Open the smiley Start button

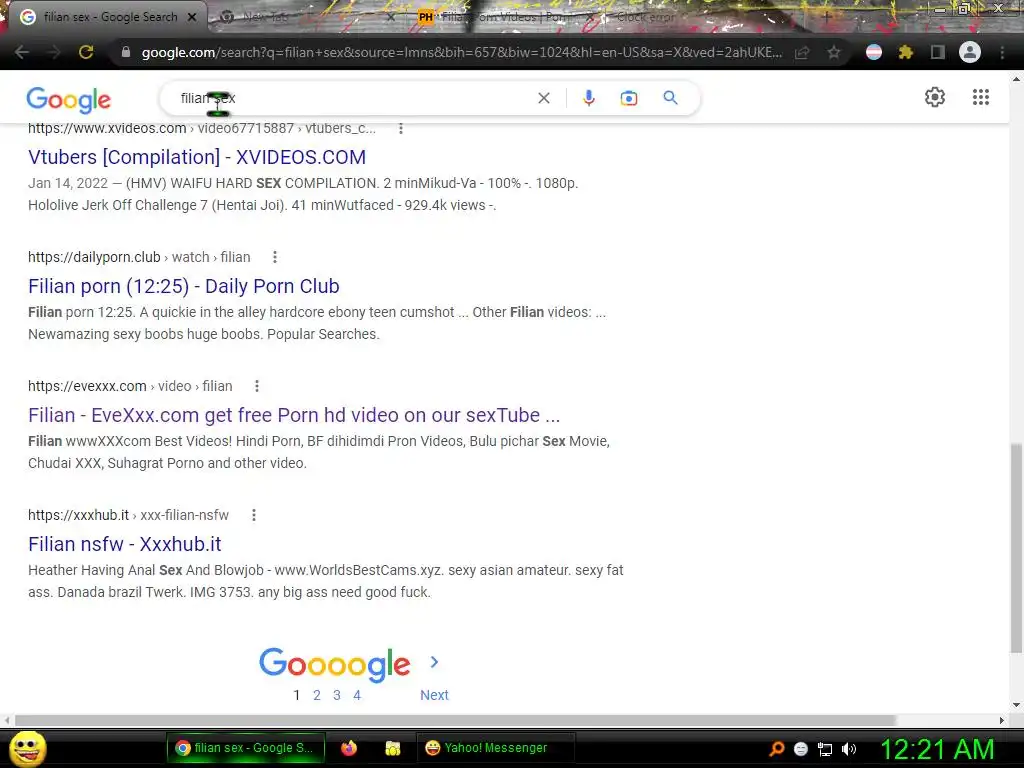27,748
